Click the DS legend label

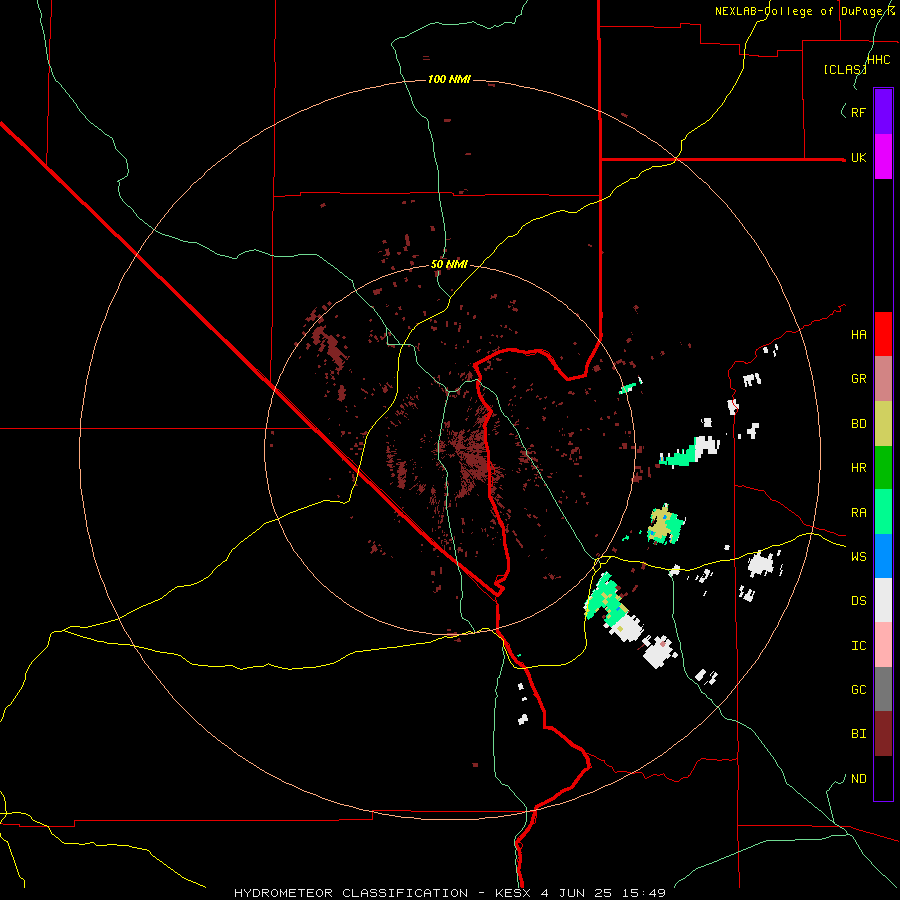click(x=858, y=600)
